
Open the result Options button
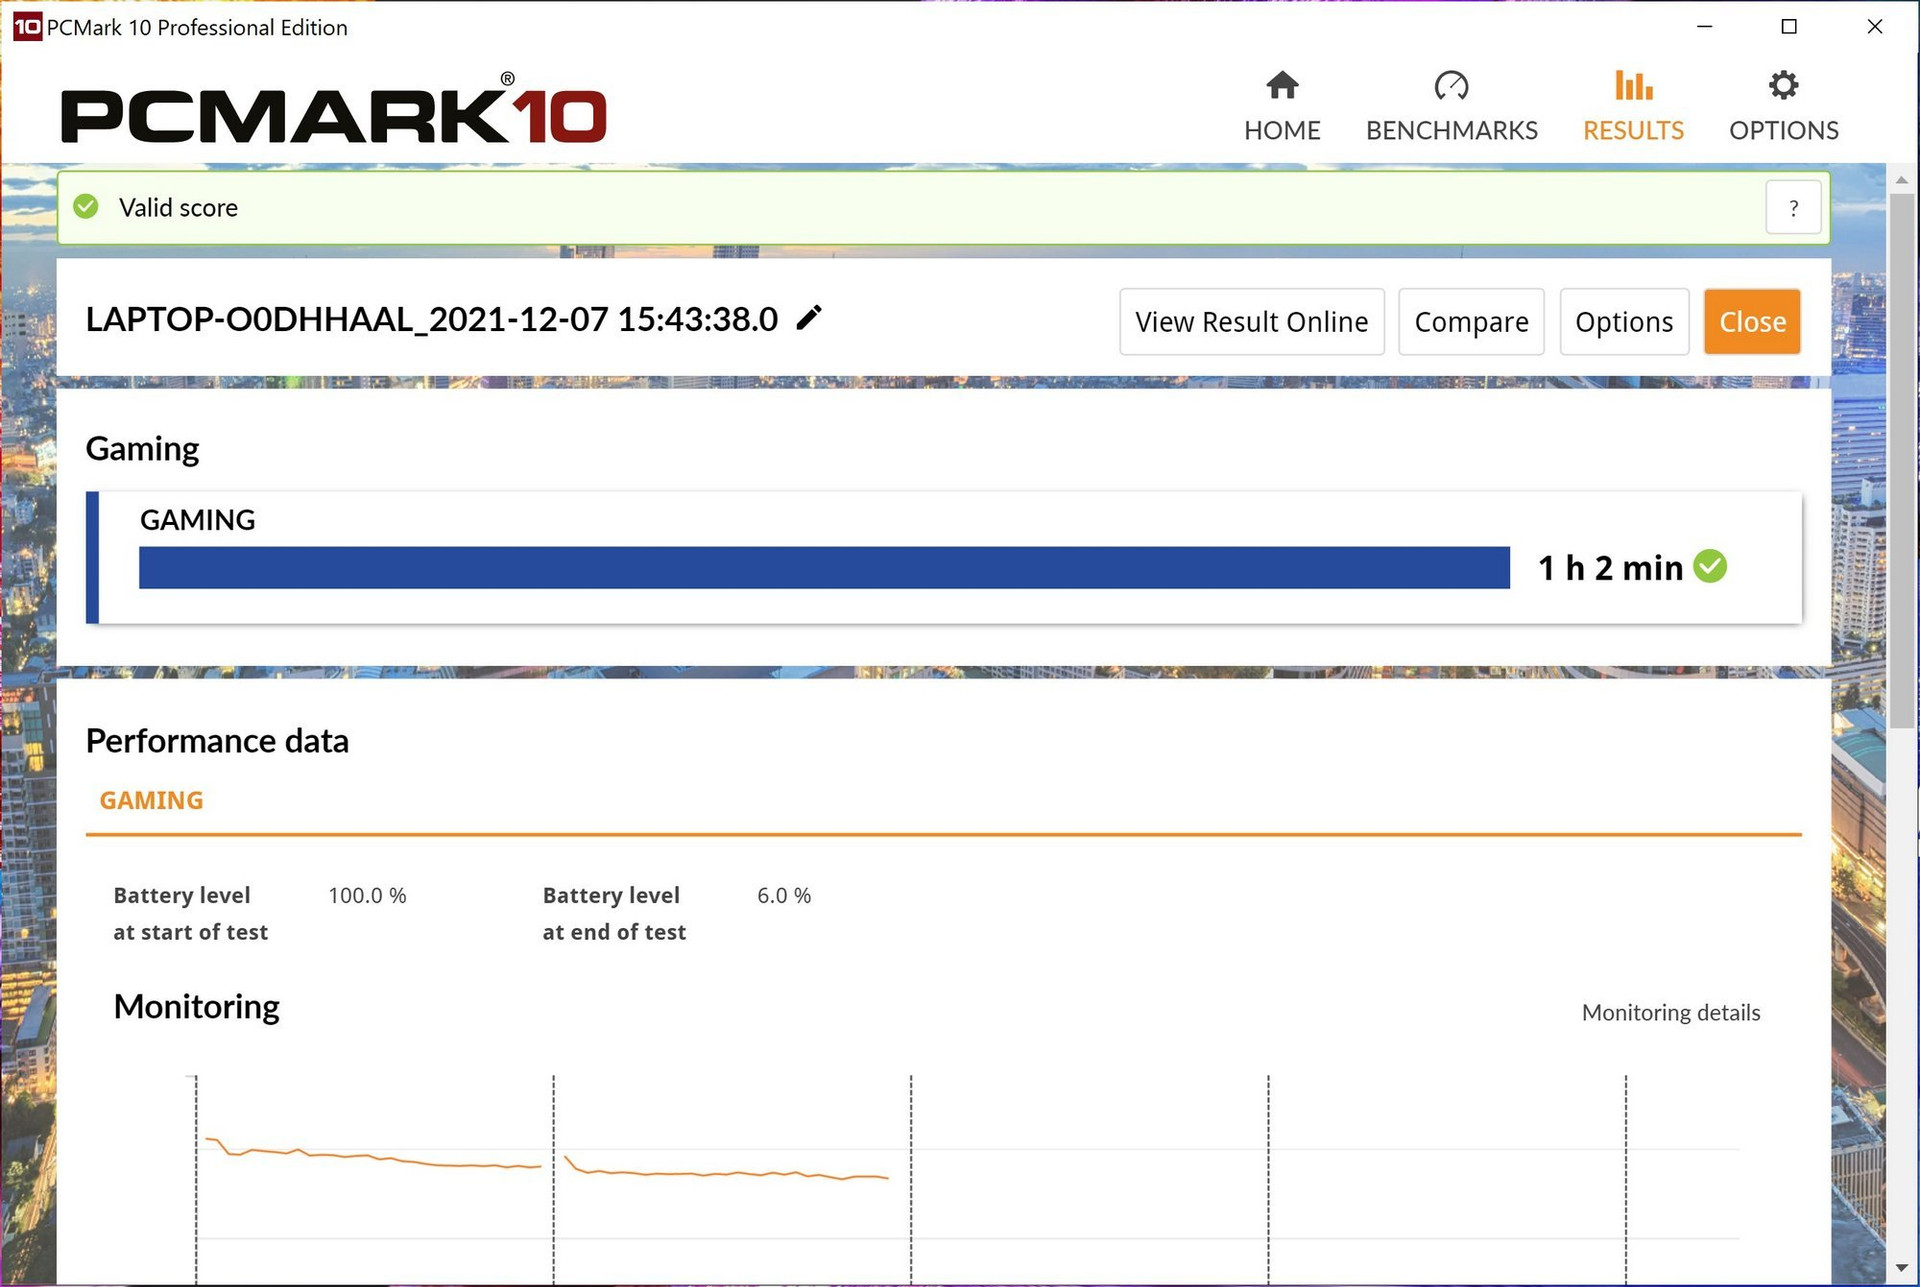click(x=1624, y=322)
